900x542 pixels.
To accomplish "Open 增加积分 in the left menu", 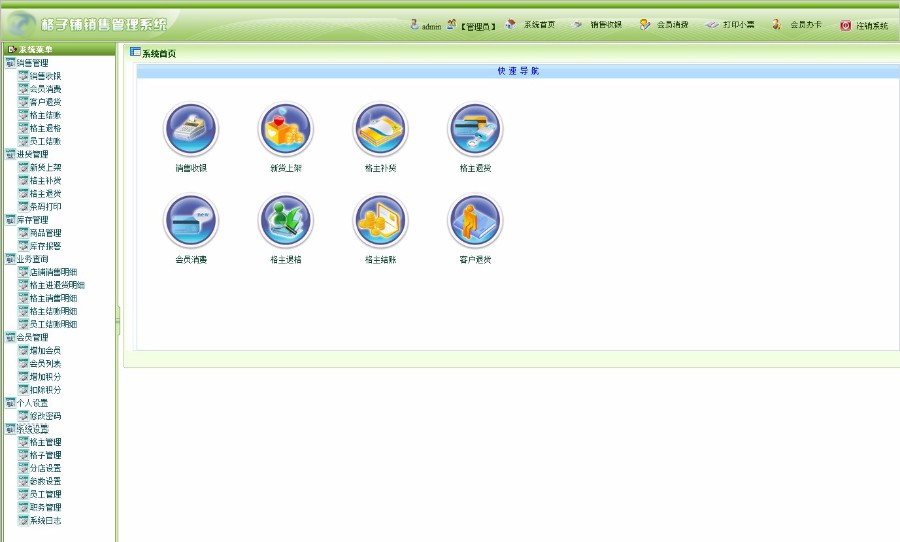I will point(45,377).
